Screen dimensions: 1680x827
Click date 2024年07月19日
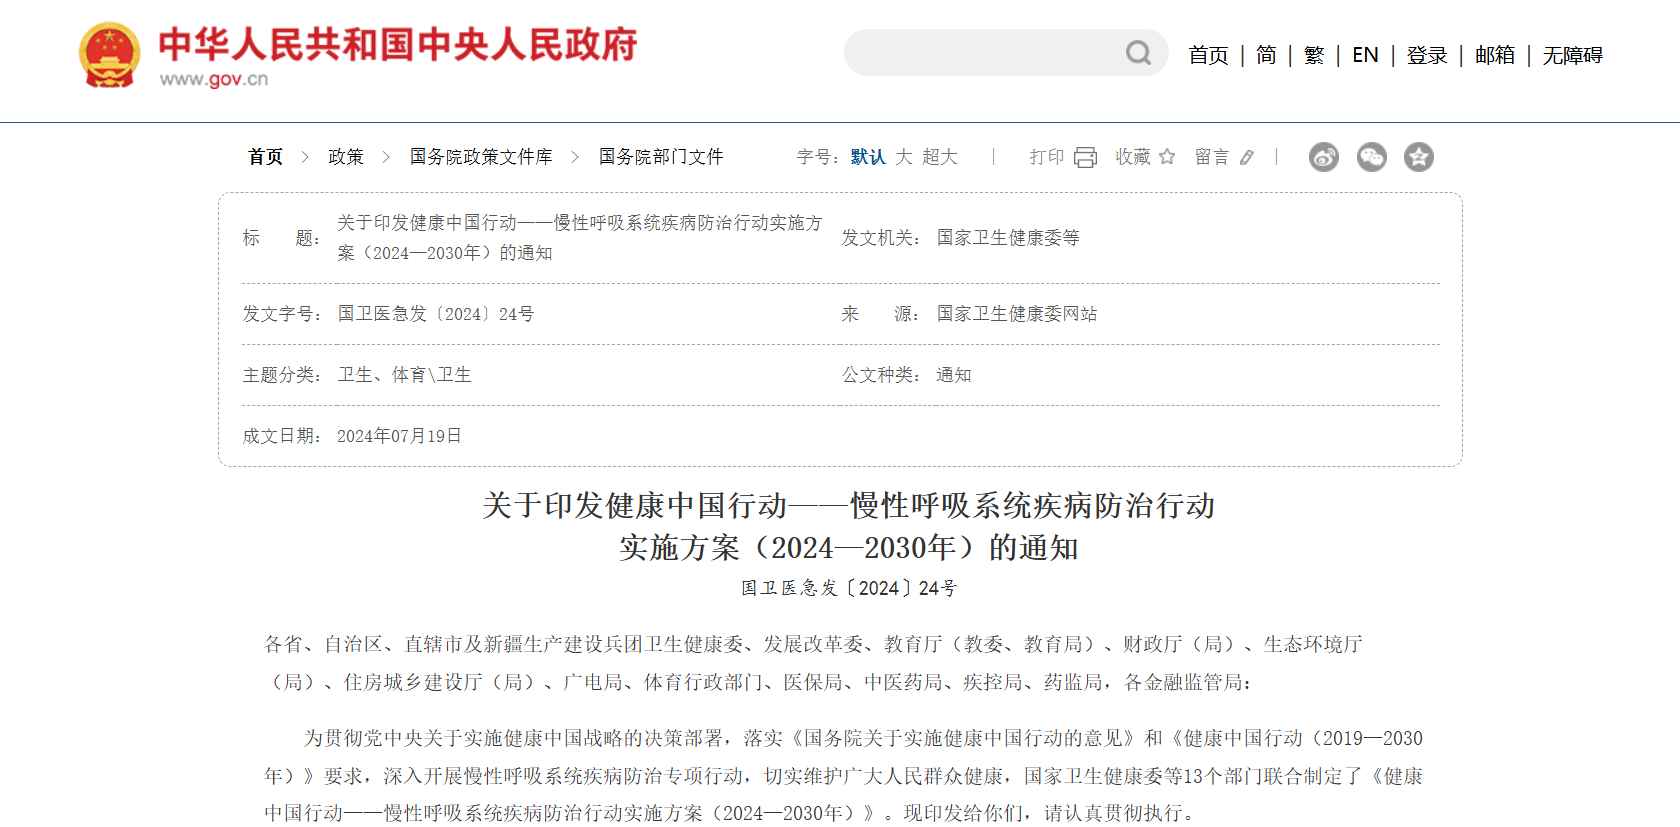399,436
